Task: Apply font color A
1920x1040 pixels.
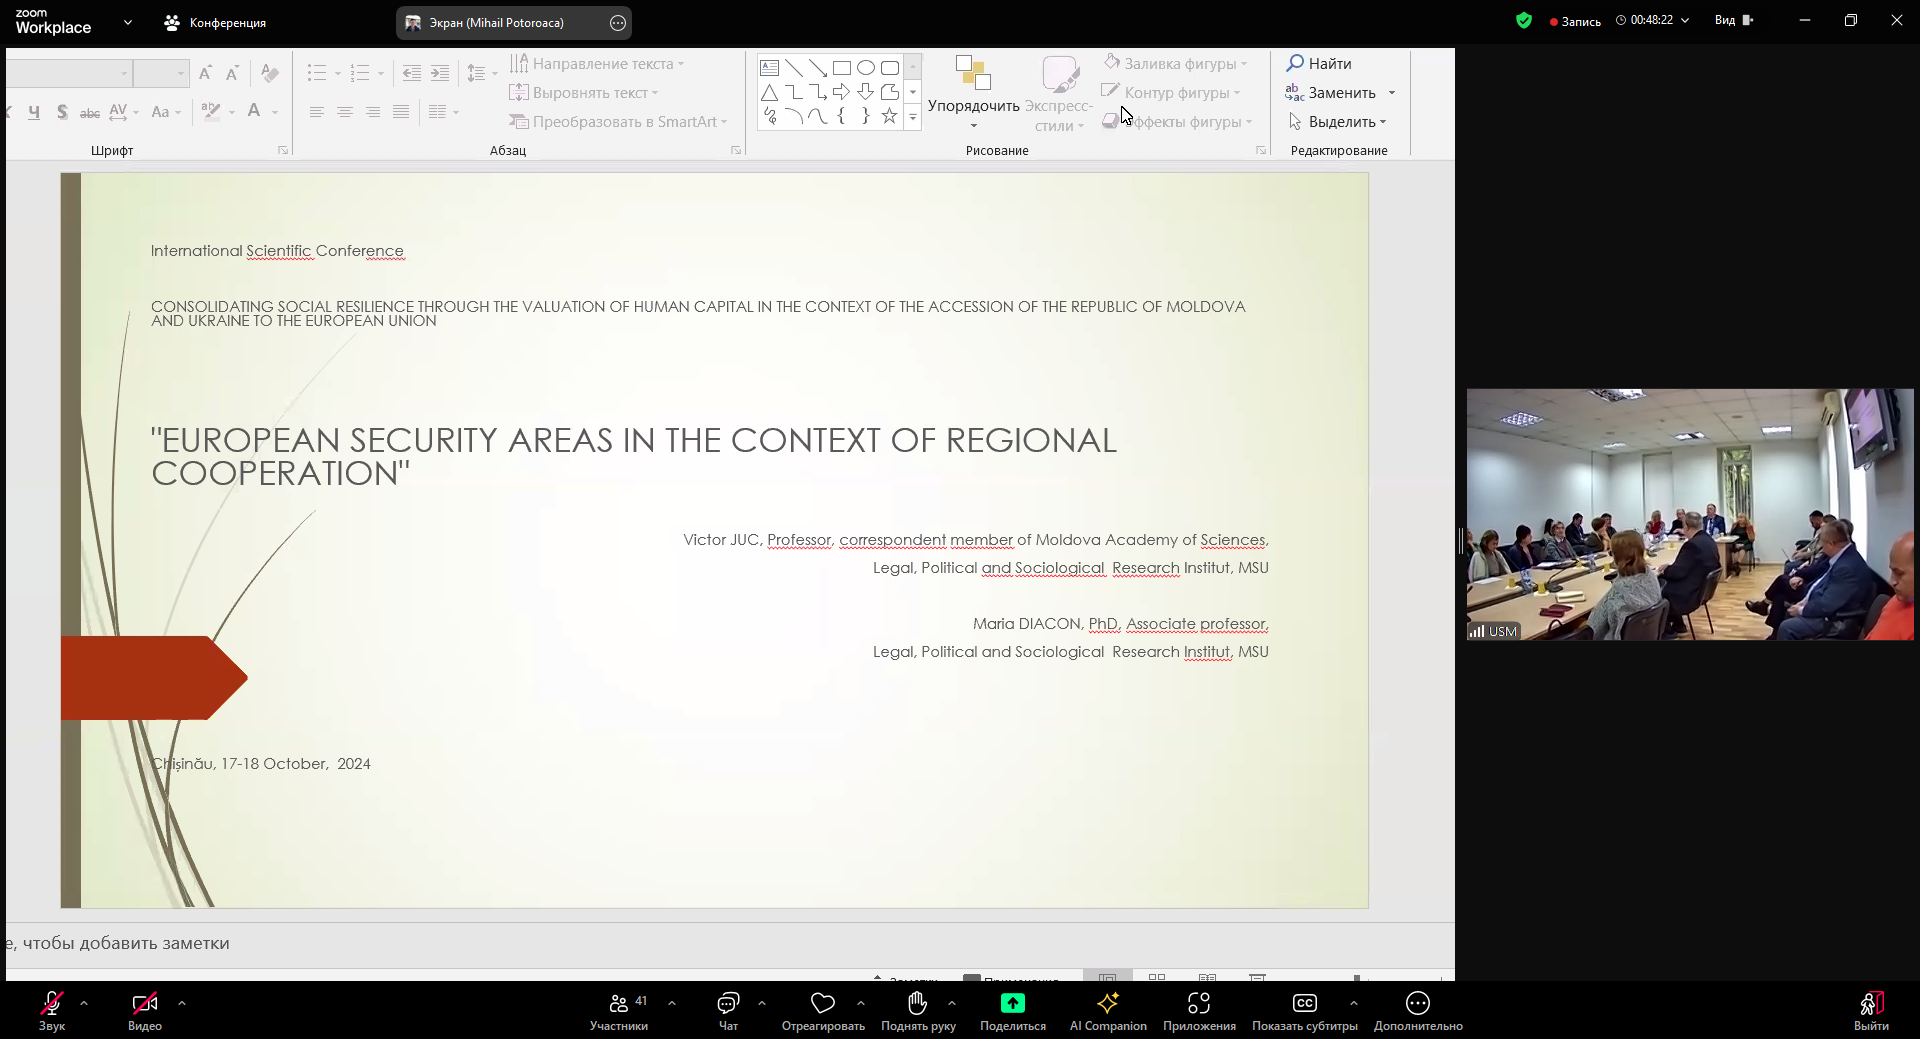Action: [254, 112]
